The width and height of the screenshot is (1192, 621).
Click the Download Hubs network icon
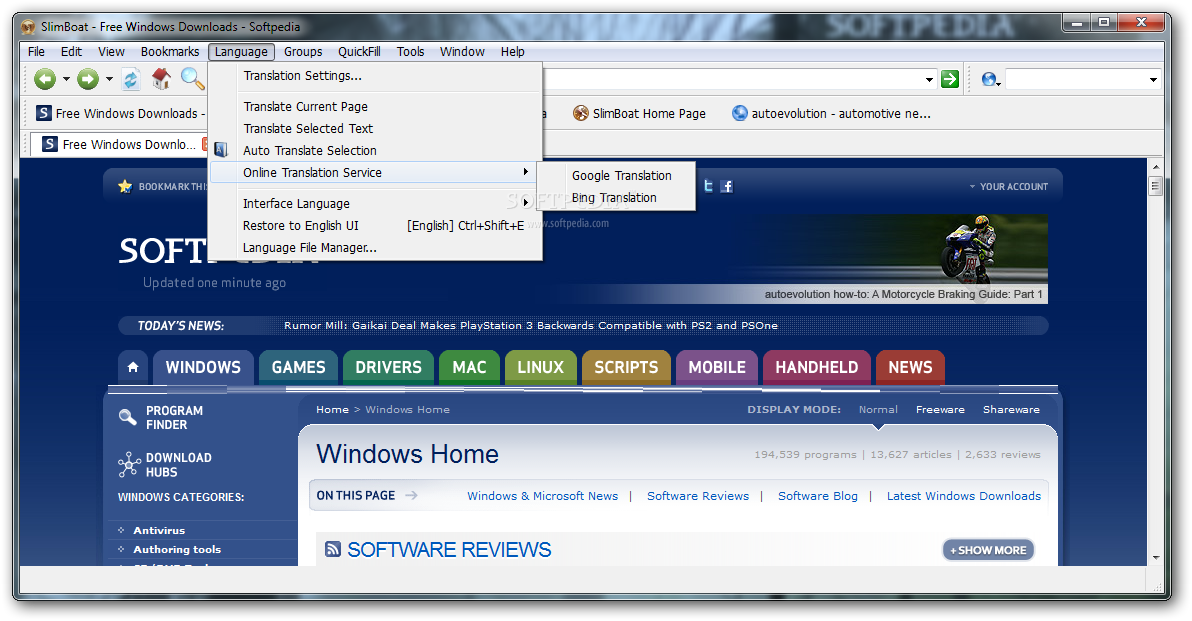click(129, 464)
